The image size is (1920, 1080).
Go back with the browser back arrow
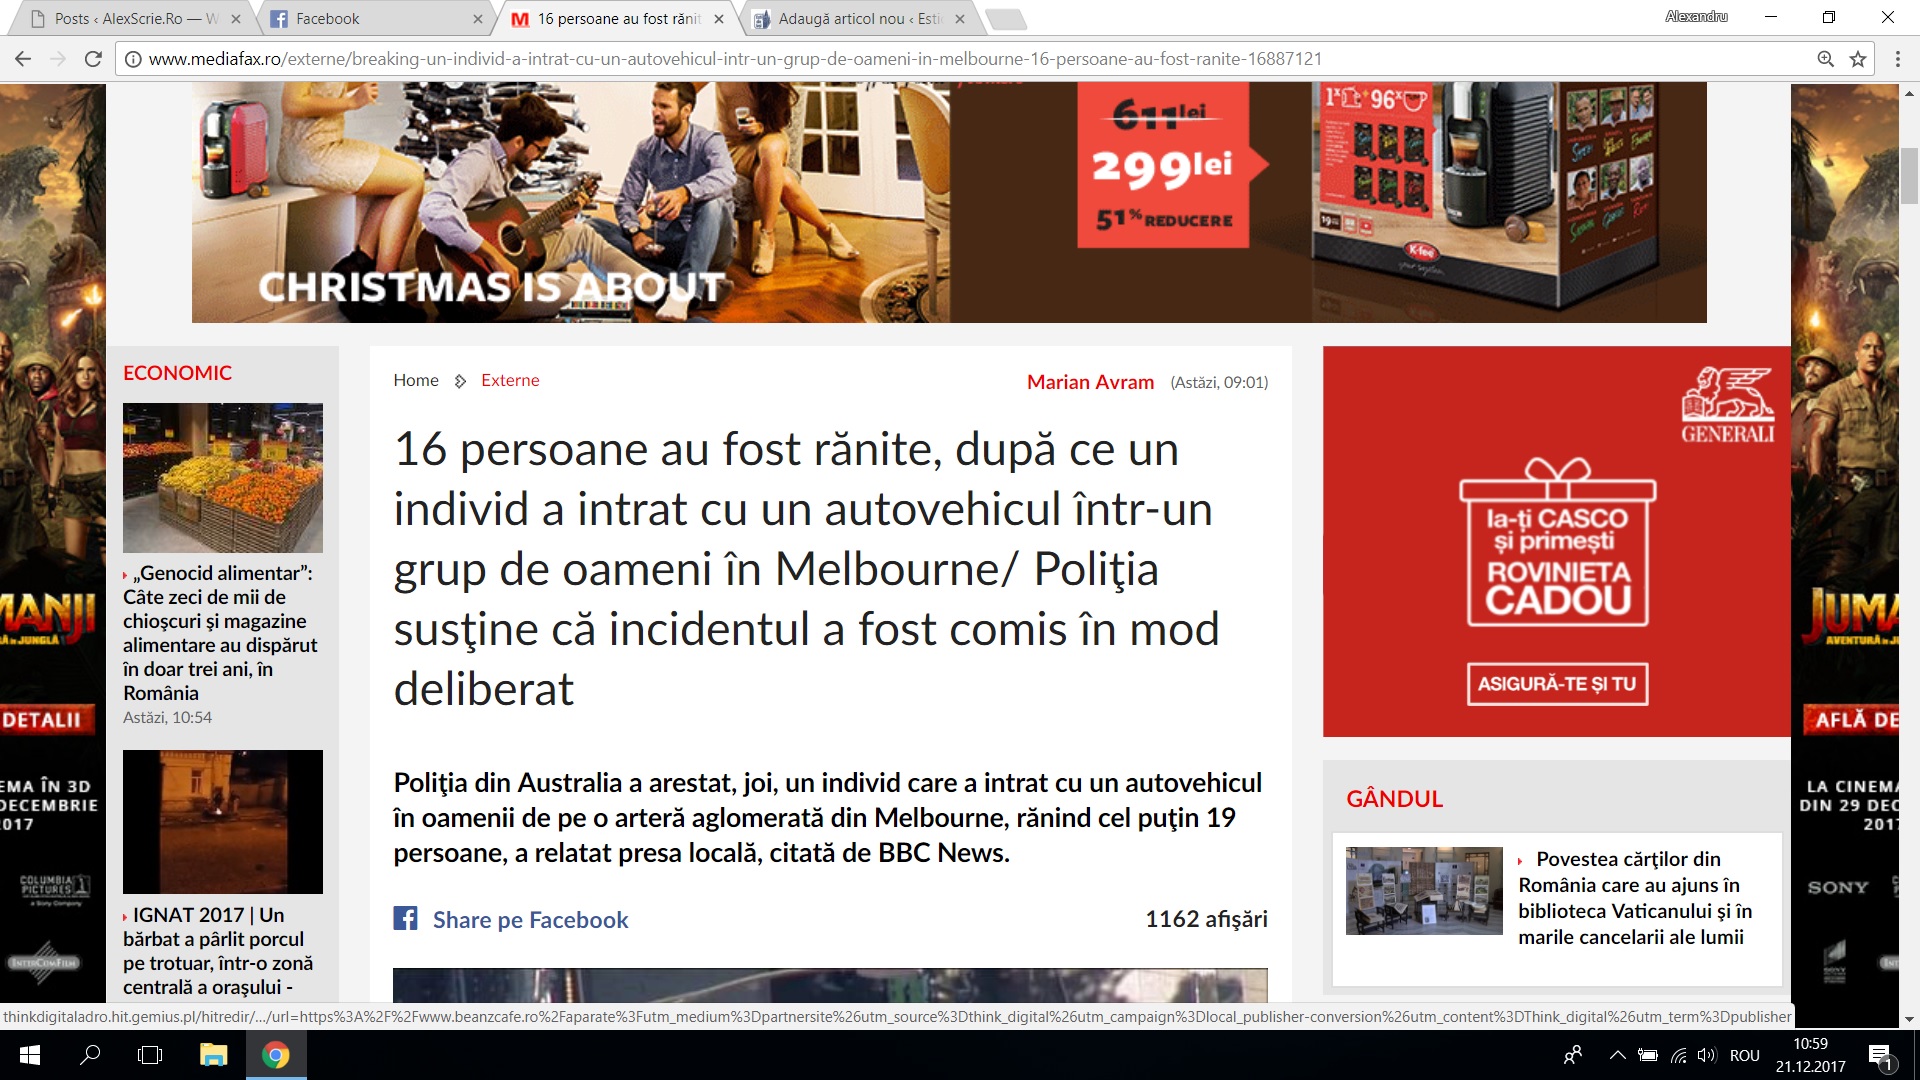coord(23,59)
